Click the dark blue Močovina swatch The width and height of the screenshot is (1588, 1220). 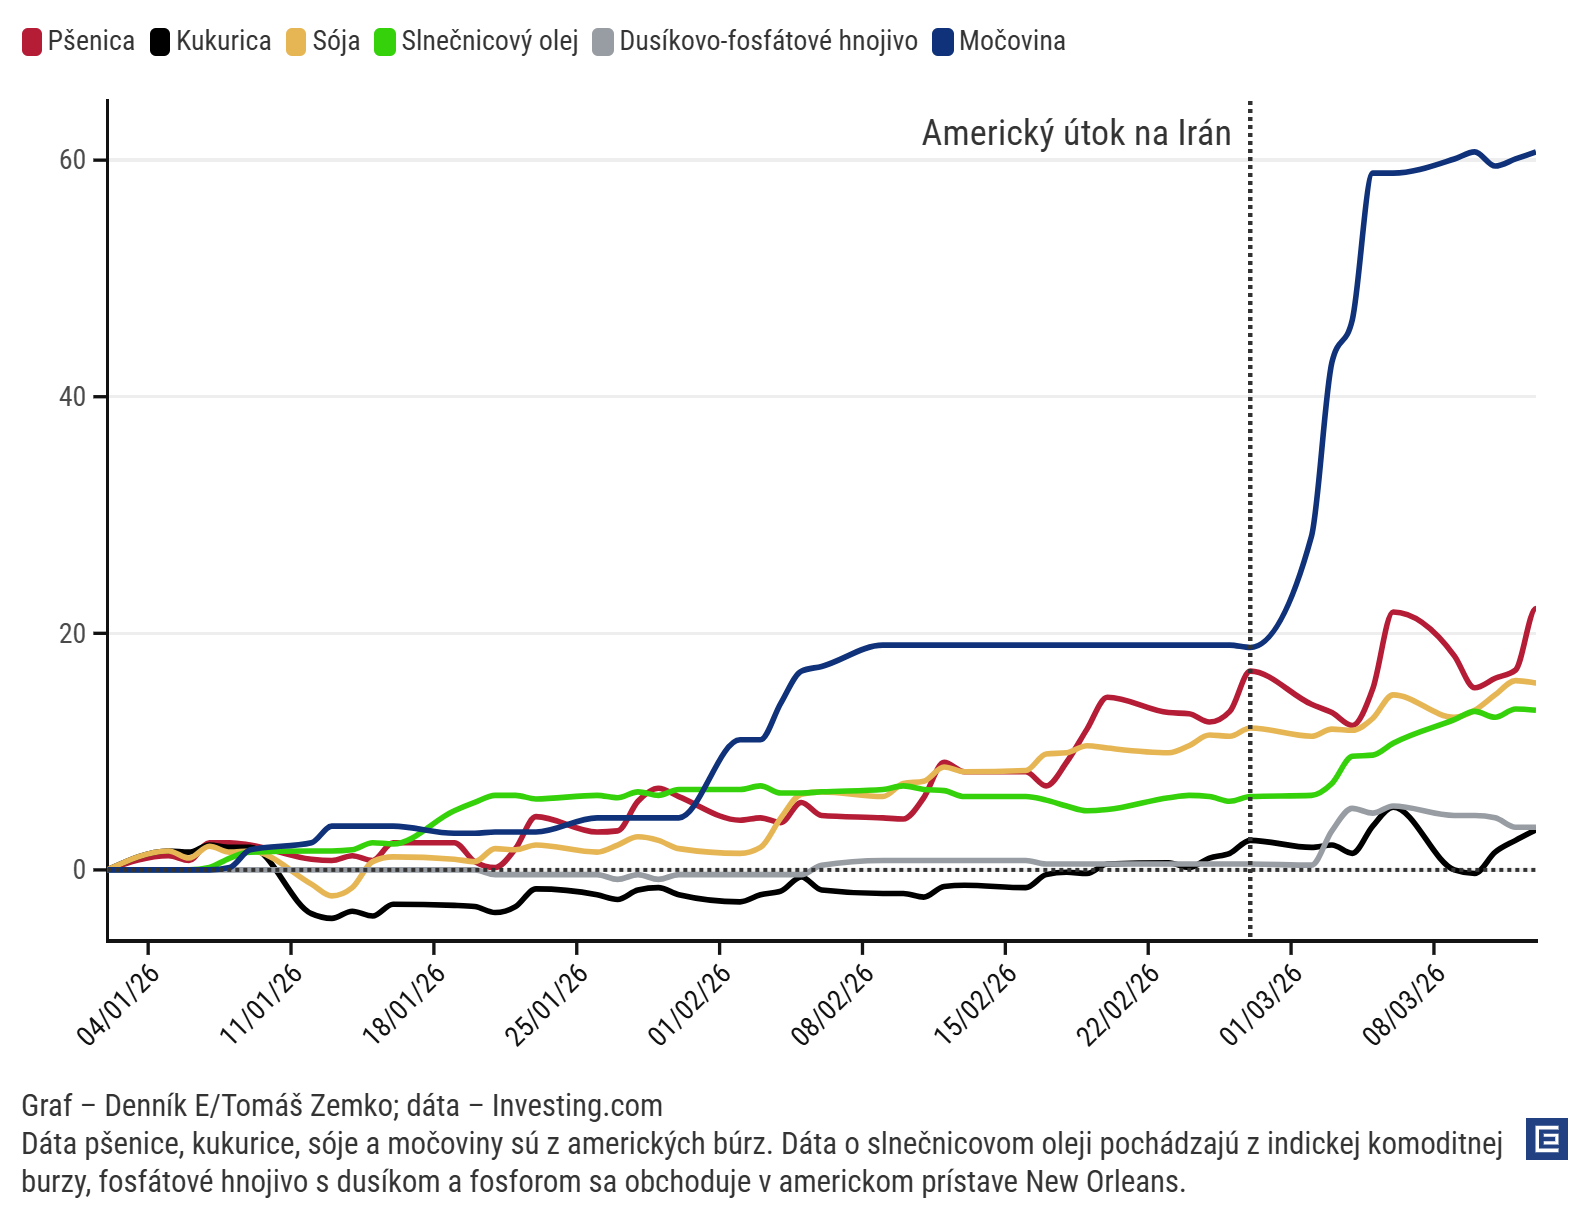click(x=943, y=42)
